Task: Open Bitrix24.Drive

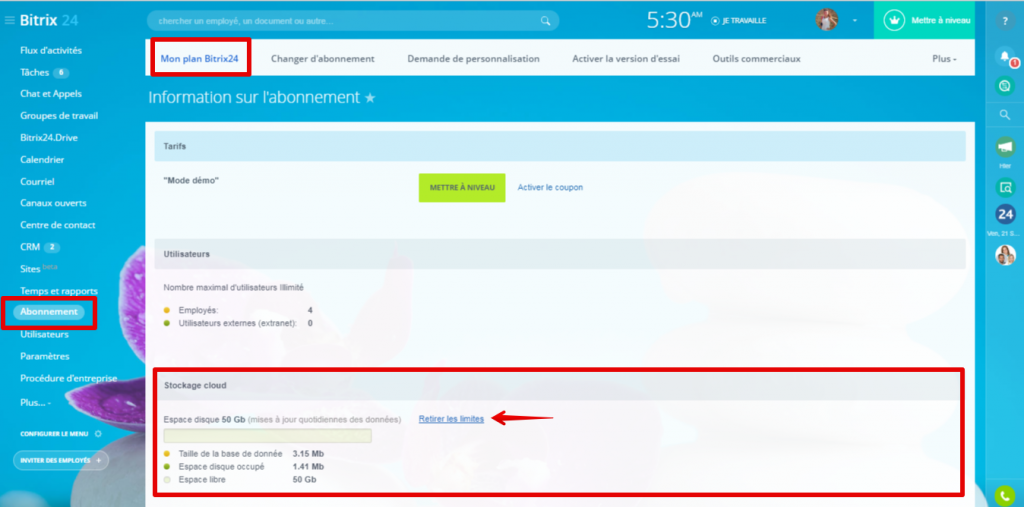Action: click(49, 138)
